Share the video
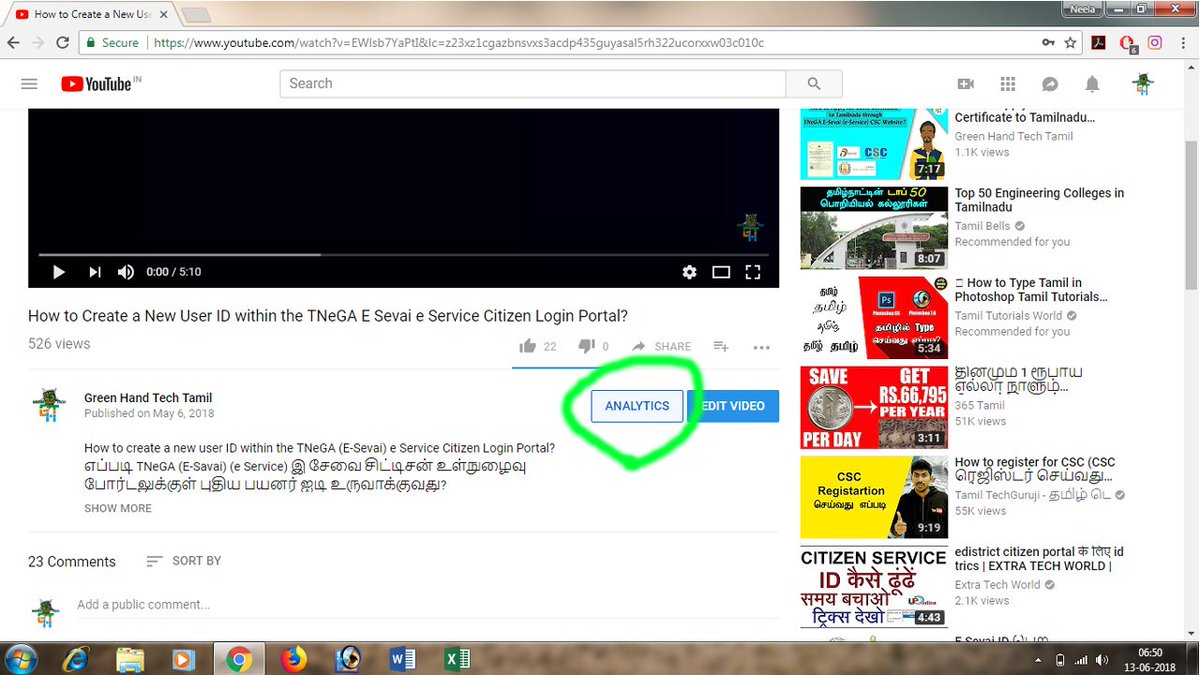This screenshot has height=675, width=1200. [x=661, y=346]
